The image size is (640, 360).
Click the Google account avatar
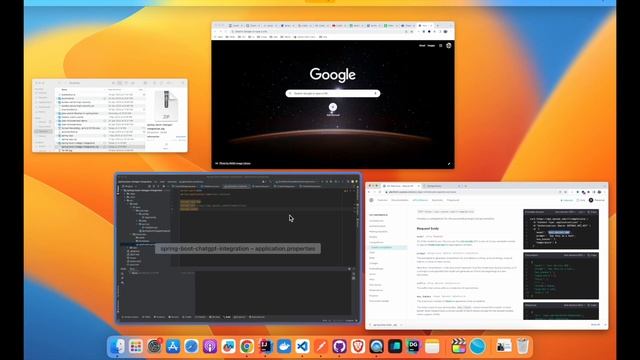tap(449, 46)
